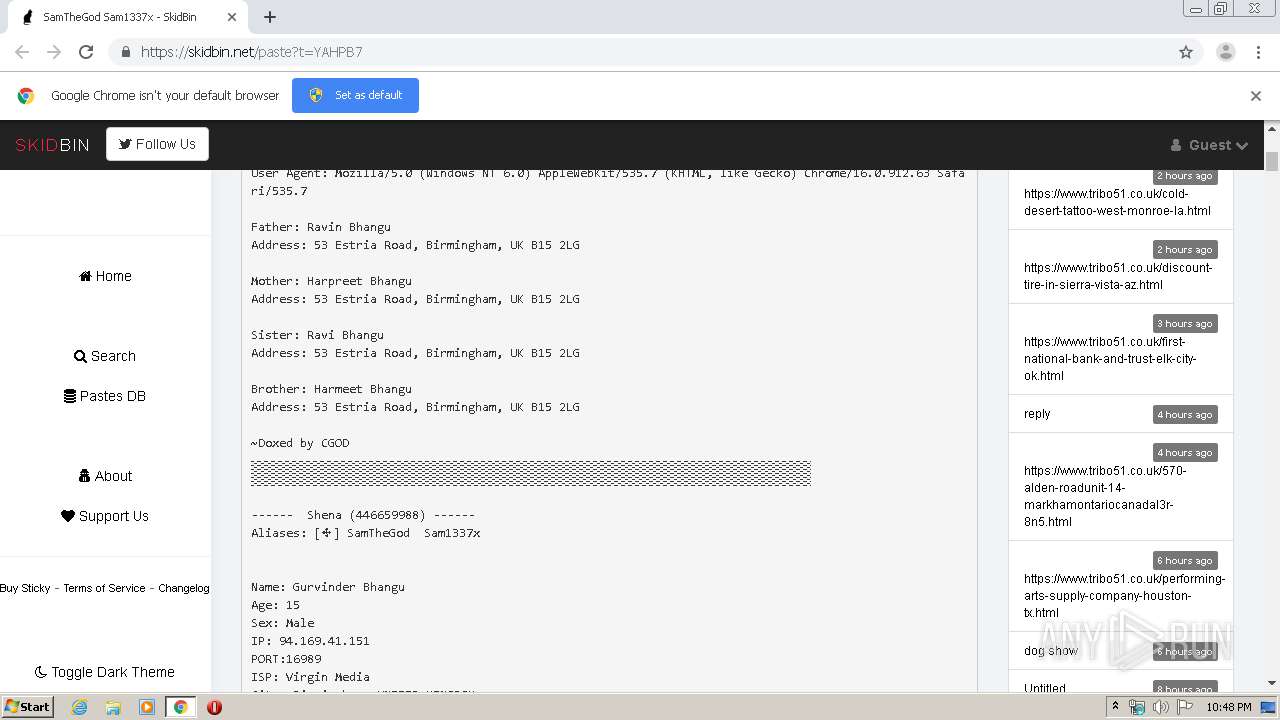Open the cold-desert-tattoo-west-monroe-la paste link
This screenshot has height=720, width=1280.
pyautogui.click(x=1117, y=202)
